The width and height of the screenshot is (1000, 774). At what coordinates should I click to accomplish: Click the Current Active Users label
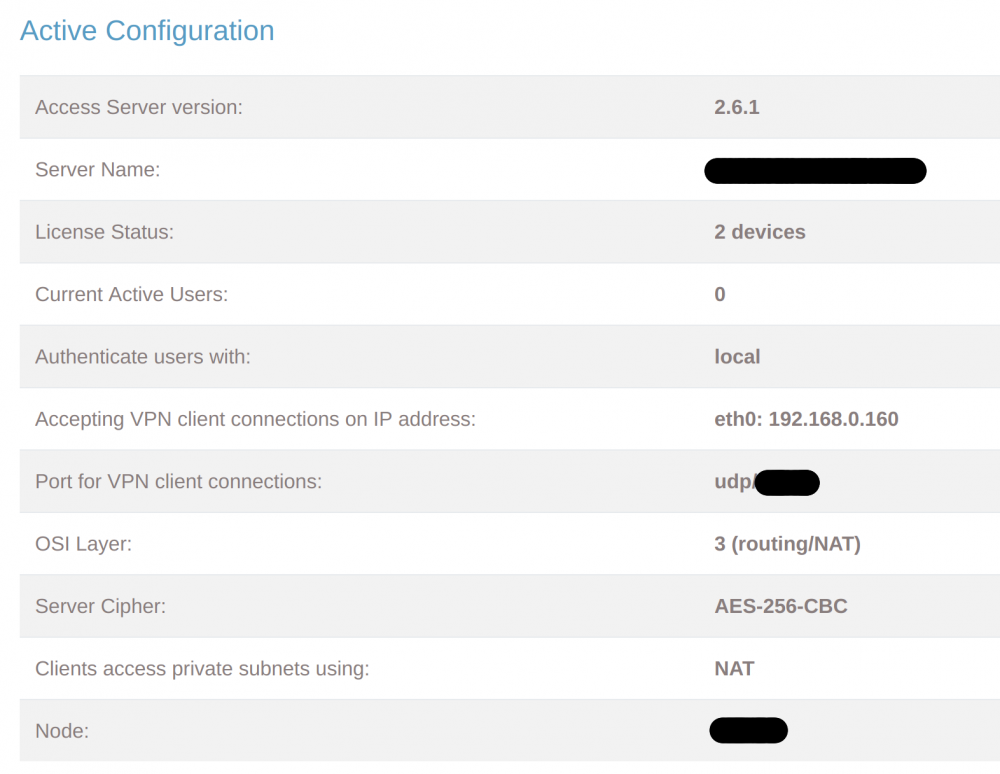[x=131, y=295]
